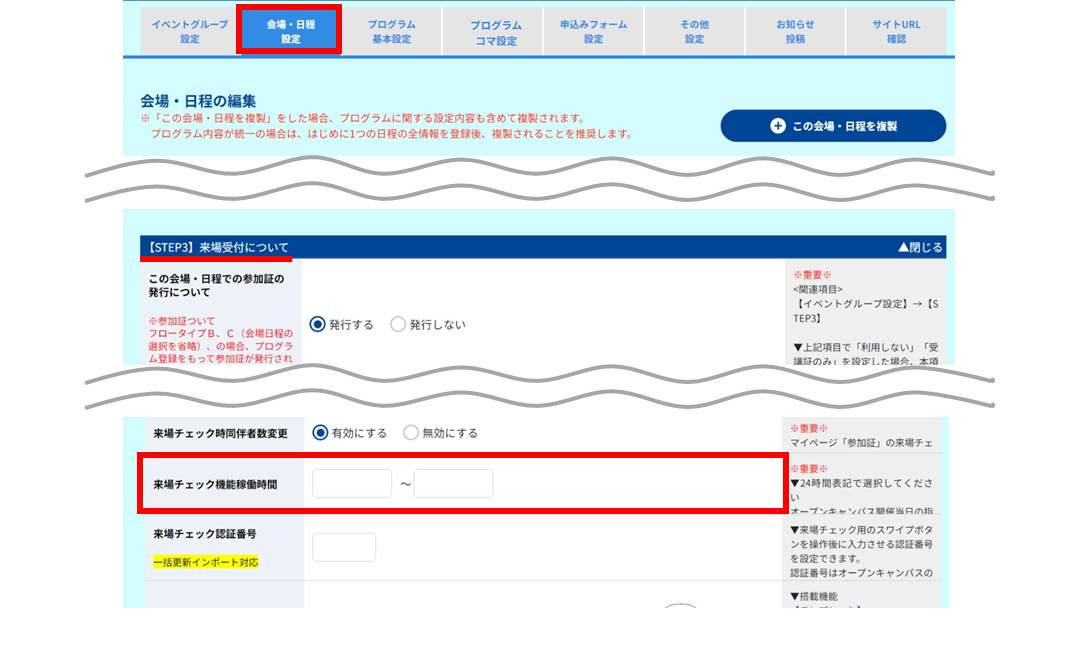The image size is (1081, 666).
Task: Click the plus icon on the duplicate button
Action: pos(778,125)
